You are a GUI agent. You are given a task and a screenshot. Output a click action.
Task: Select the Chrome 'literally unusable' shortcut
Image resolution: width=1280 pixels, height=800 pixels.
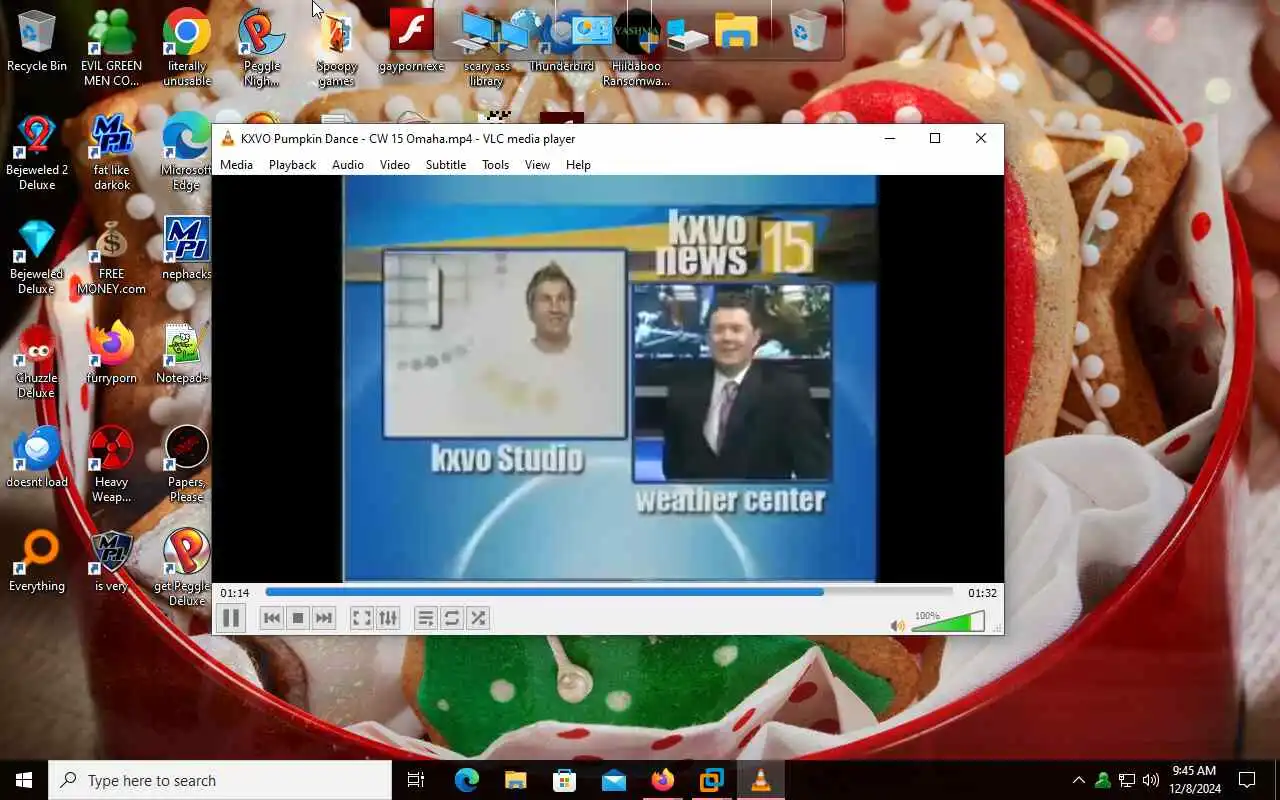[x=187, y=48]
